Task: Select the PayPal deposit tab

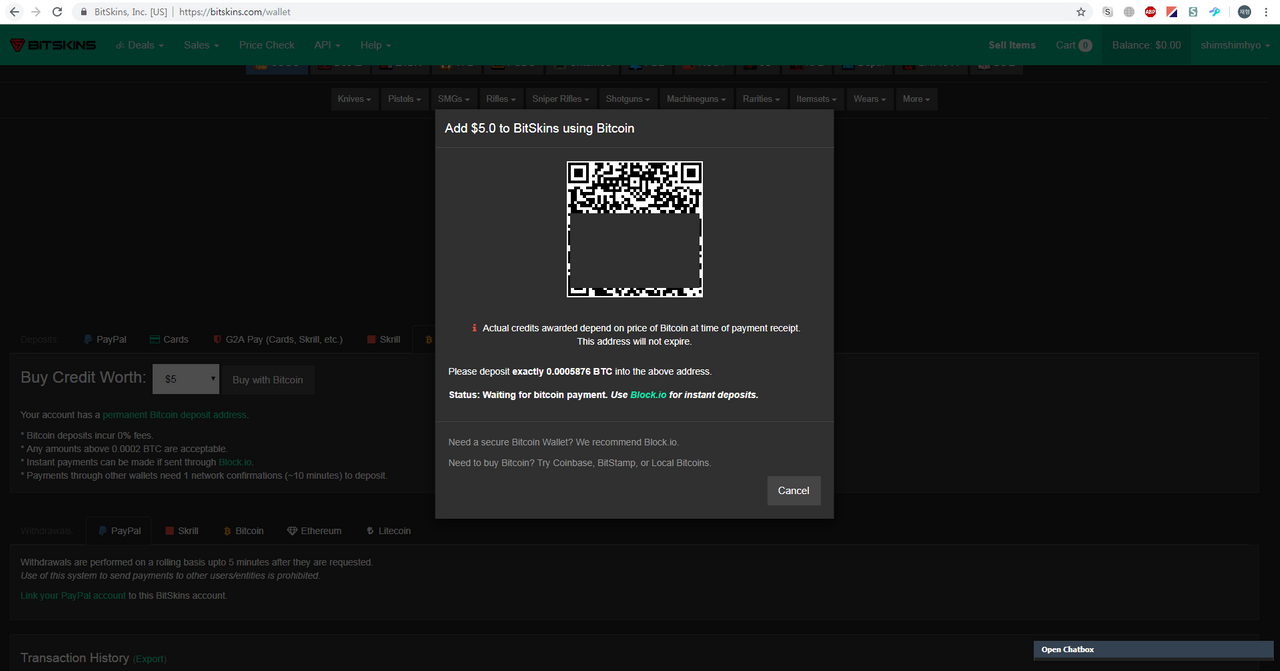Action: 104,339
